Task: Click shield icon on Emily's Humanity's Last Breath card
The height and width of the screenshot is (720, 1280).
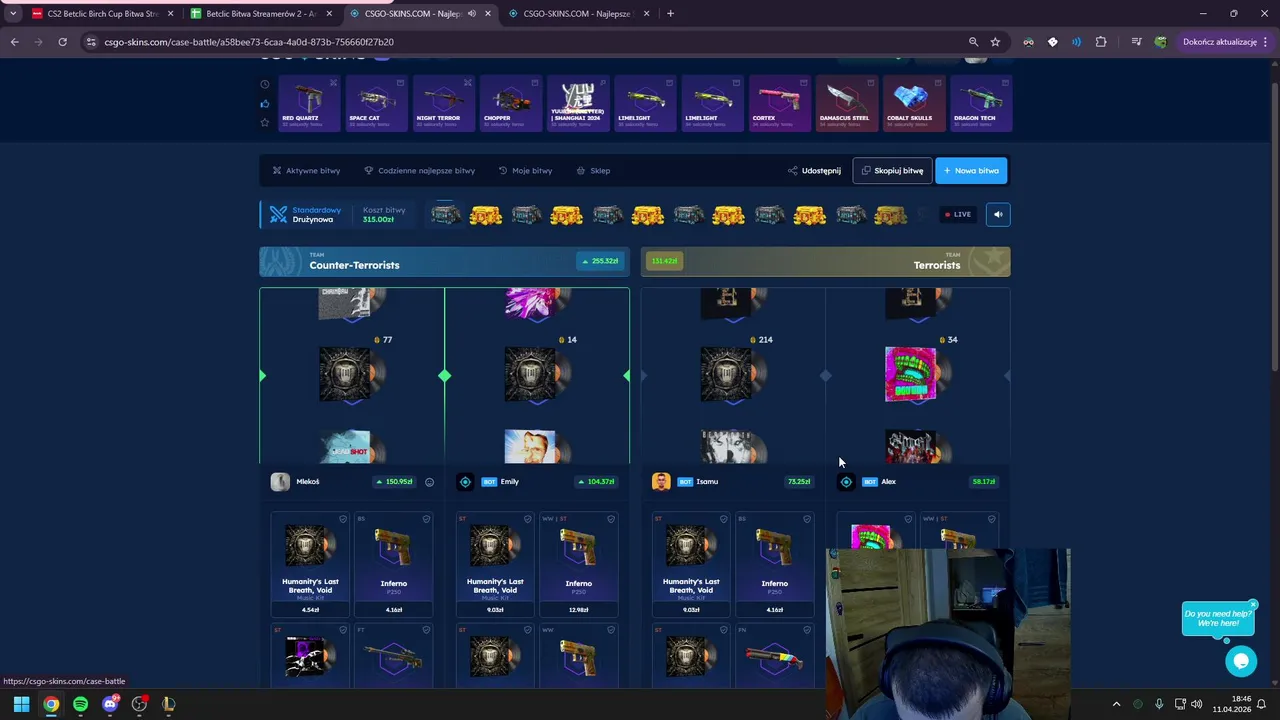Action: click(527, 519)
